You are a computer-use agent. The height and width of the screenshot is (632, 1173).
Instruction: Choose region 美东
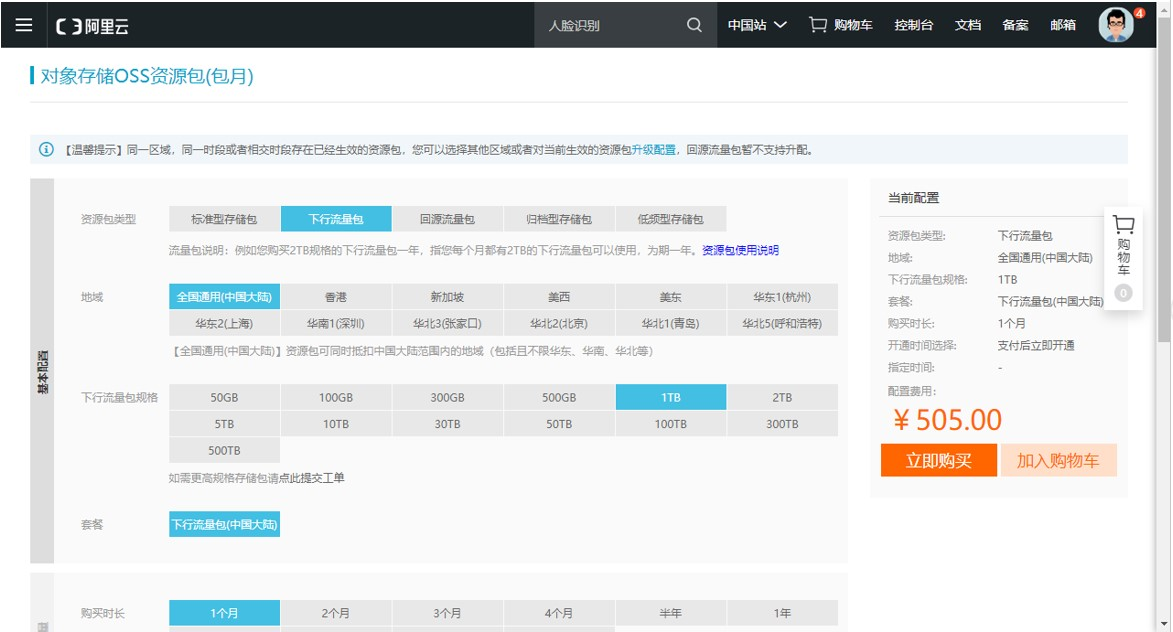tap(670, 297)
